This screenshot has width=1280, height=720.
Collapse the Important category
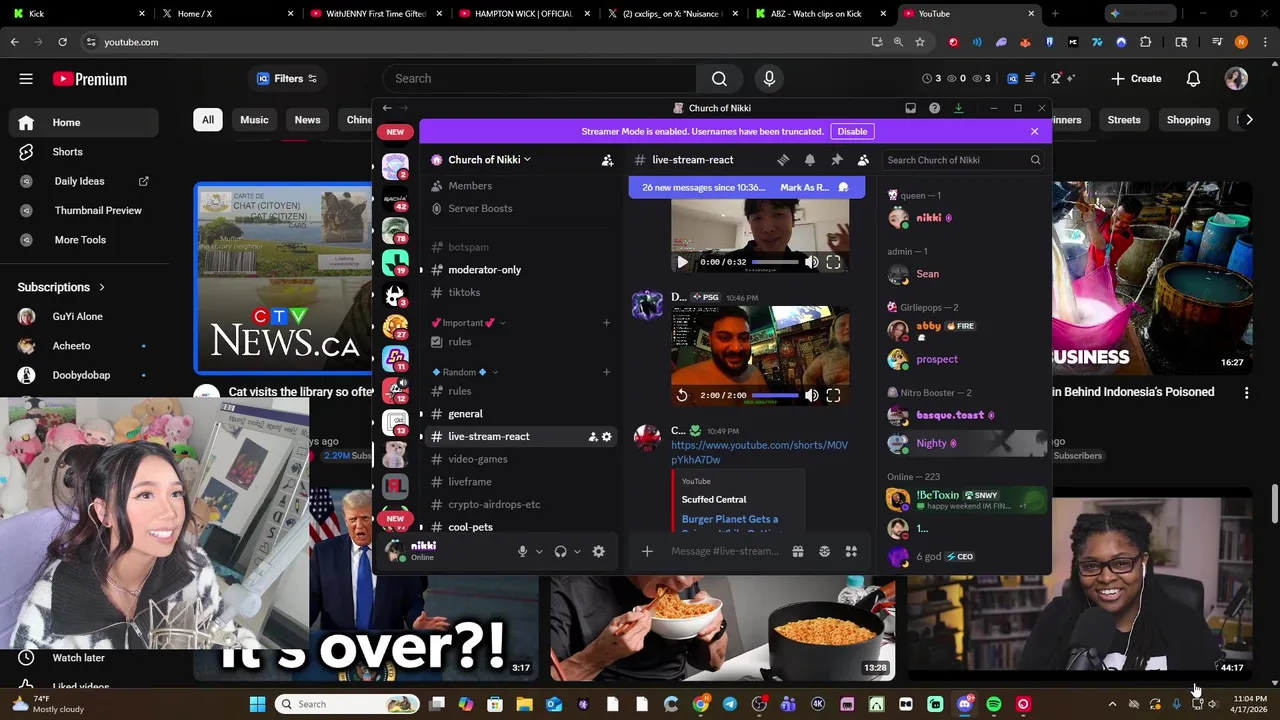tap(468, 323)
